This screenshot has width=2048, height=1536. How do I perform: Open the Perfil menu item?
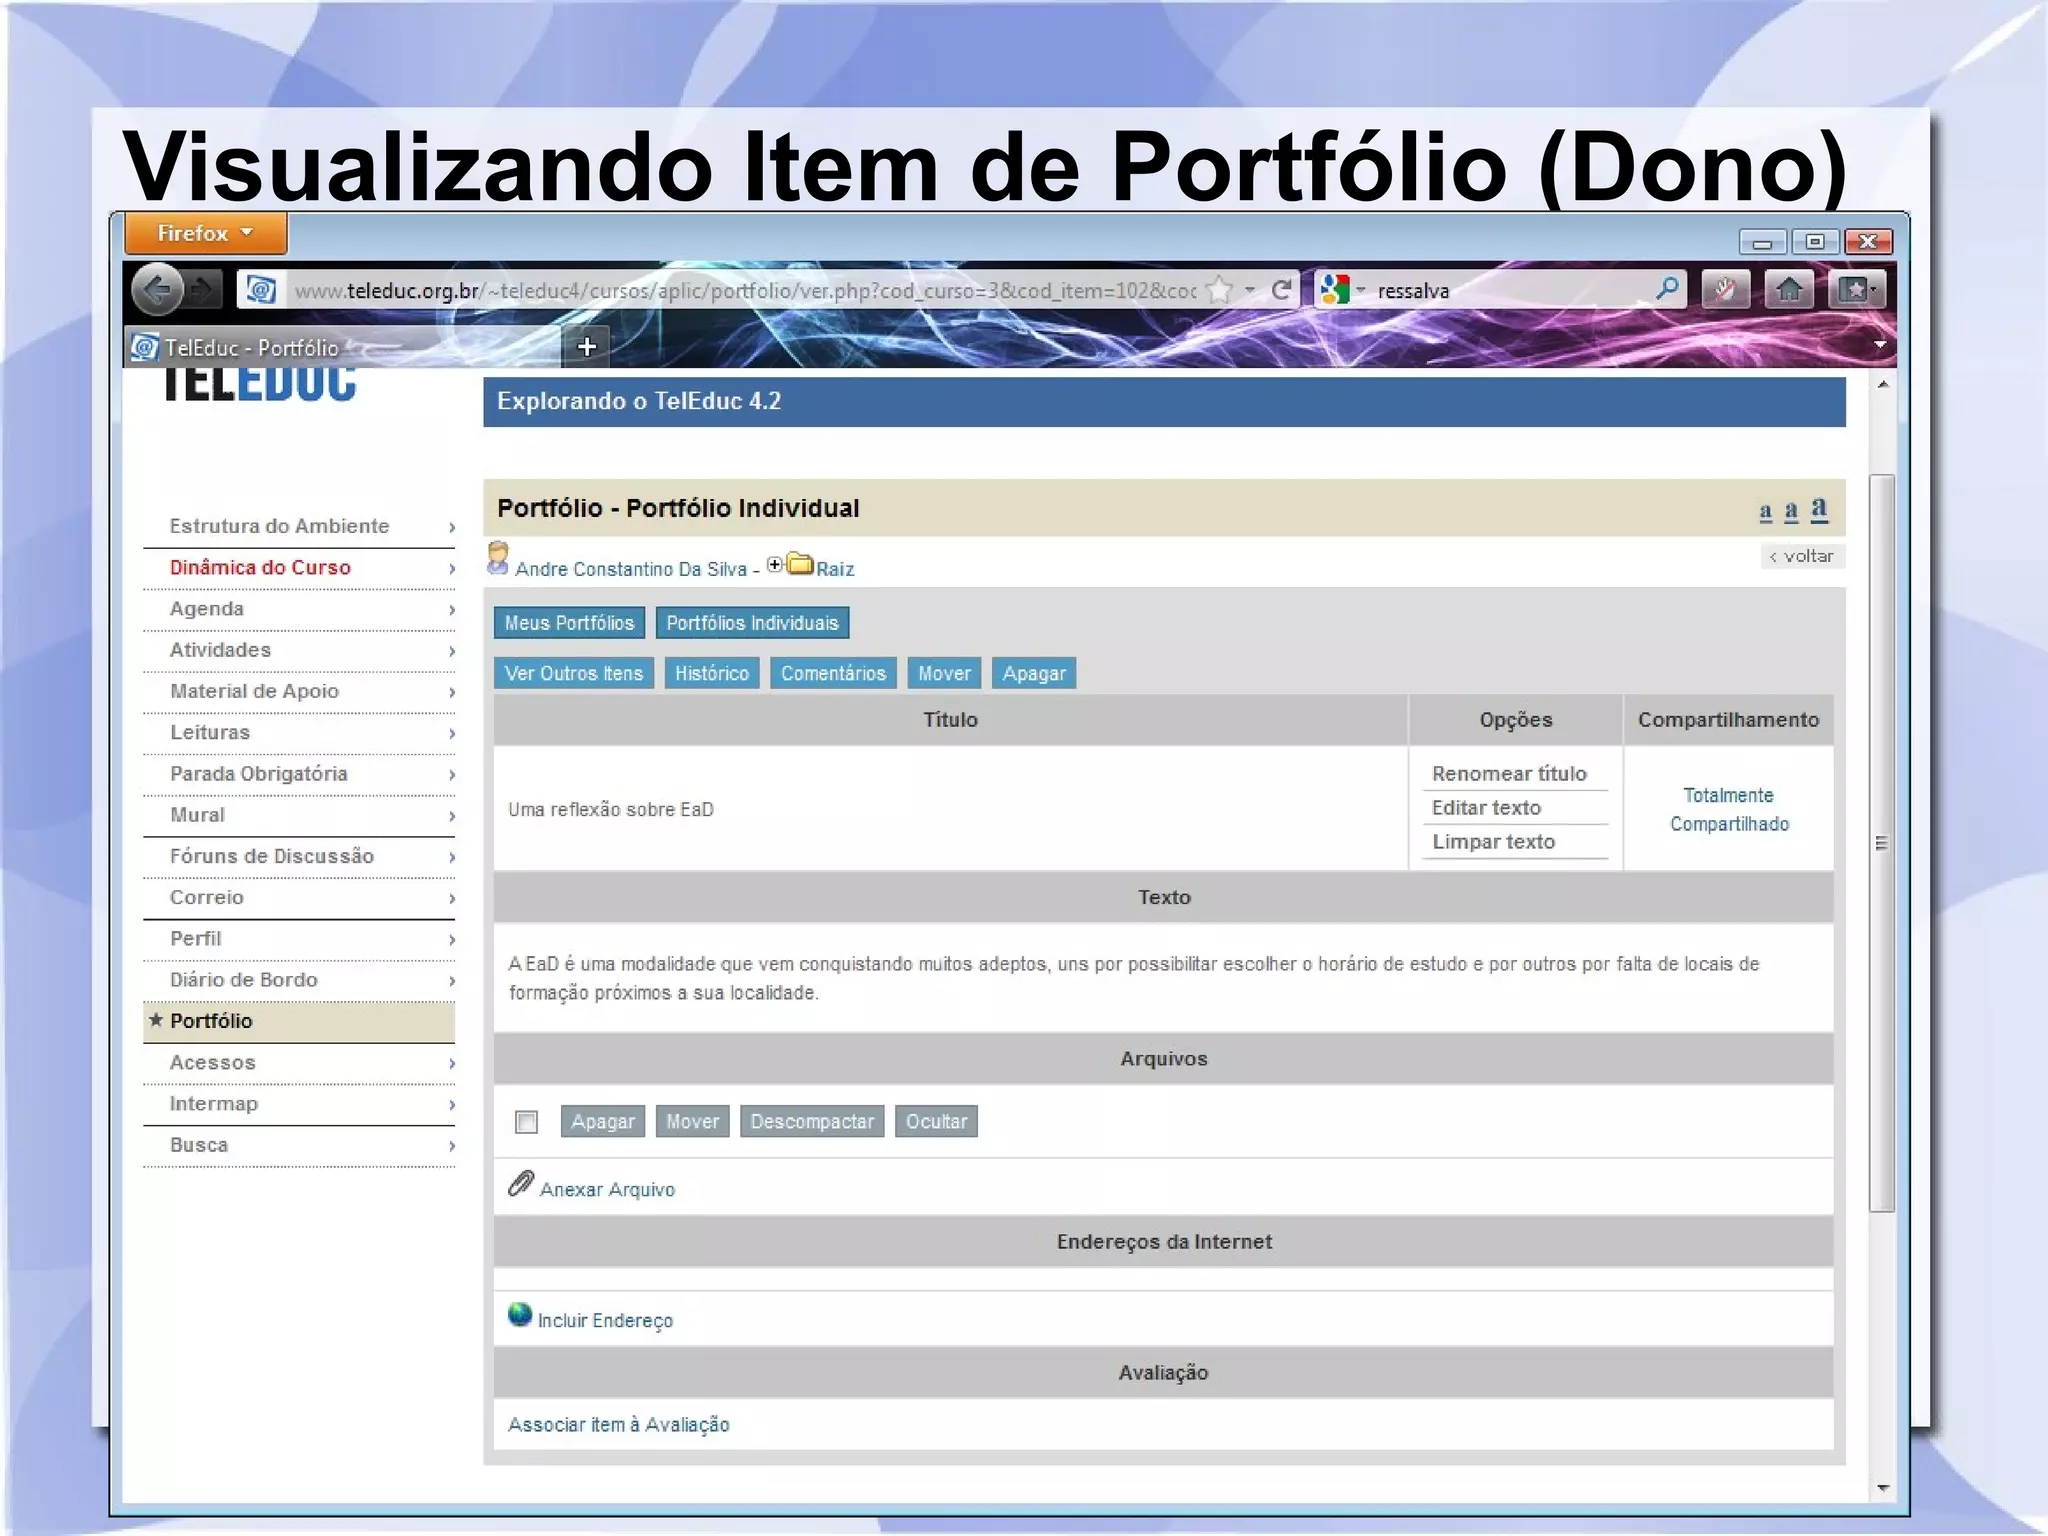click(195, 938)
